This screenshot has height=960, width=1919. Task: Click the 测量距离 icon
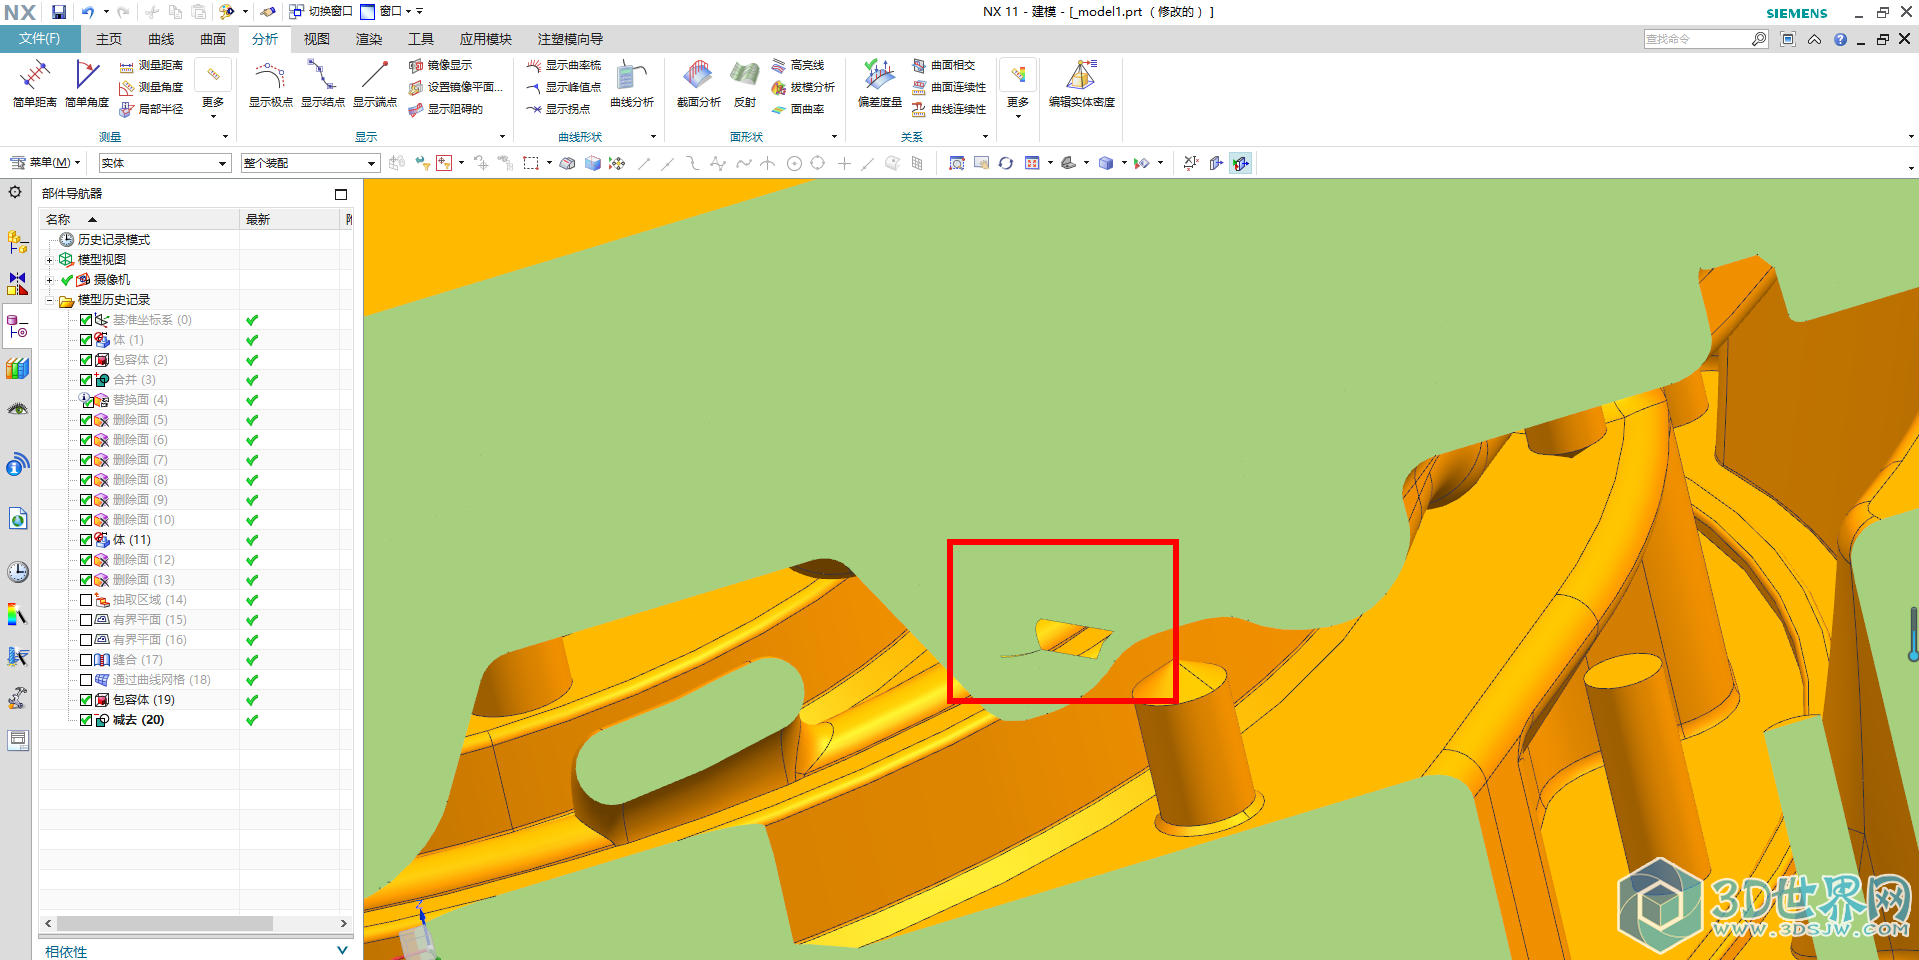tap(127, 66)
